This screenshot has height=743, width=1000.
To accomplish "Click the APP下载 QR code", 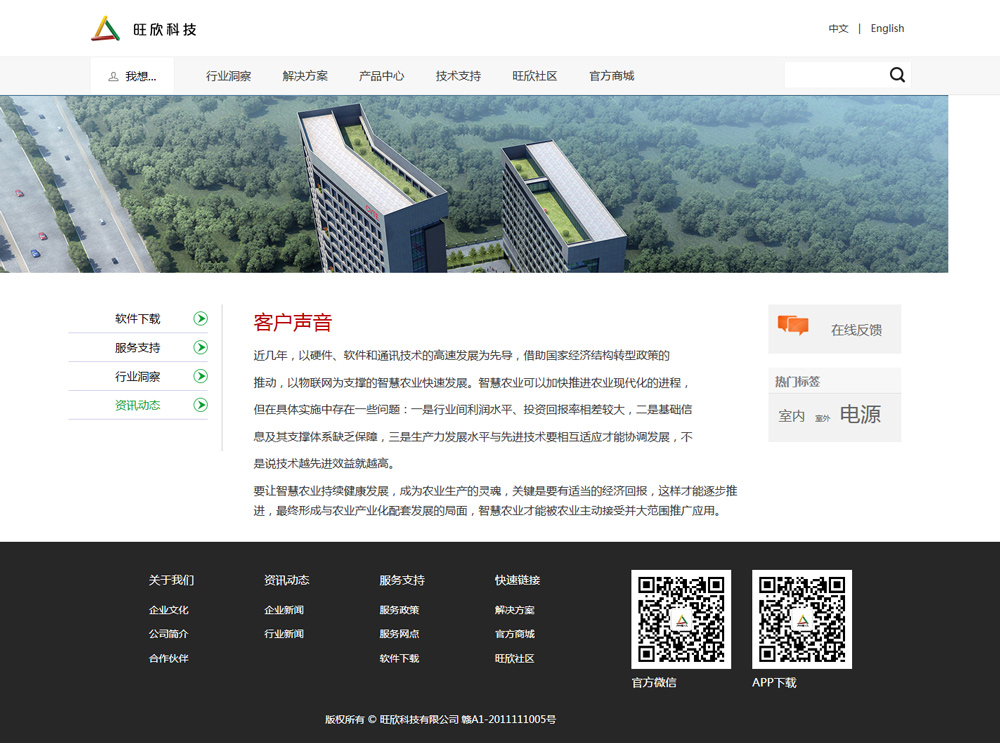I will pyautogui.click(x=802, y=619).
